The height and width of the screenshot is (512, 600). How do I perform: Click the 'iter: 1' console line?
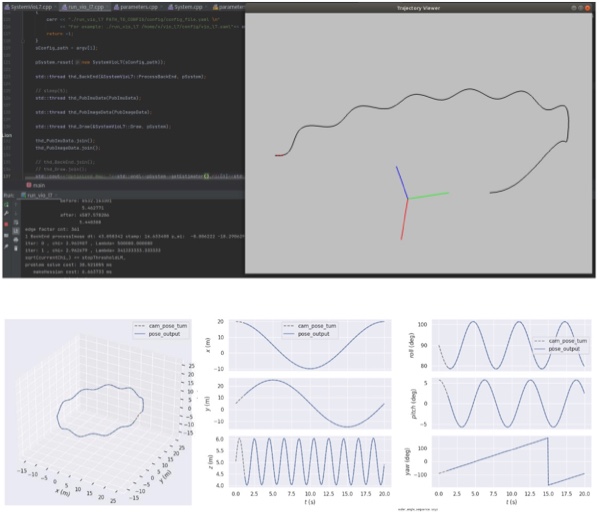[x=93, y=250]
